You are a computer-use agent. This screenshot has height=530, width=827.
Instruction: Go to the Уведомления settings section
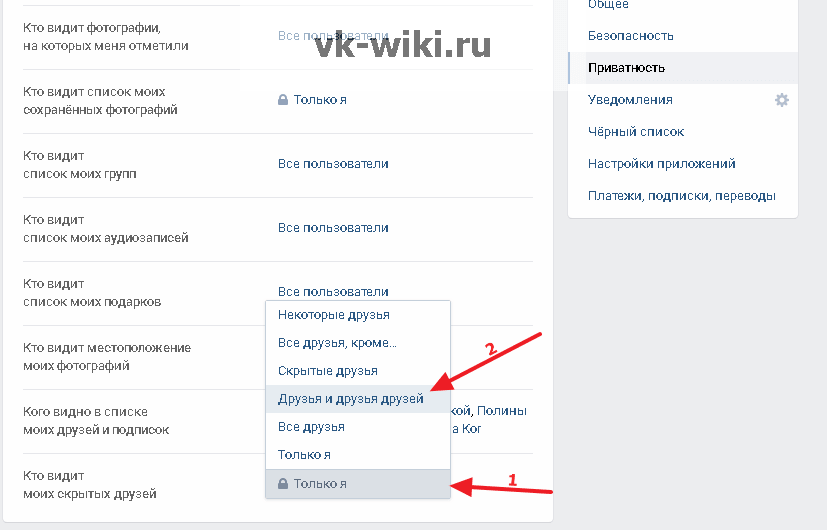point(630,100)
